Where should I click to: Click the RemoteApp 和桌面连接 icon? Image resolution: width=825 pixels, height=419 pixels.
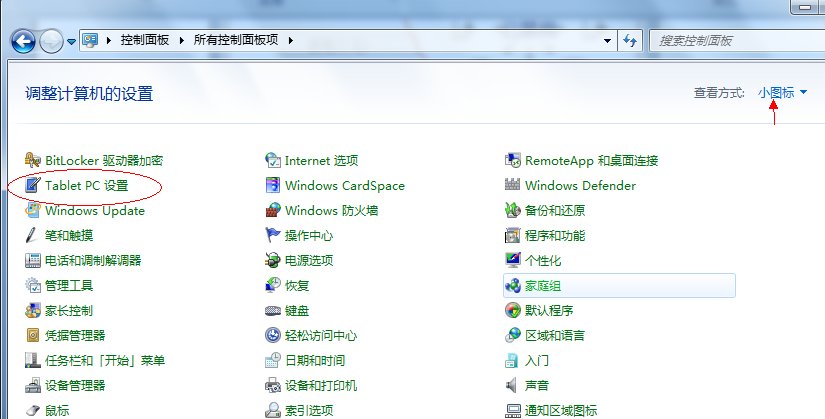pyautogui.click(x=512, y=160)
